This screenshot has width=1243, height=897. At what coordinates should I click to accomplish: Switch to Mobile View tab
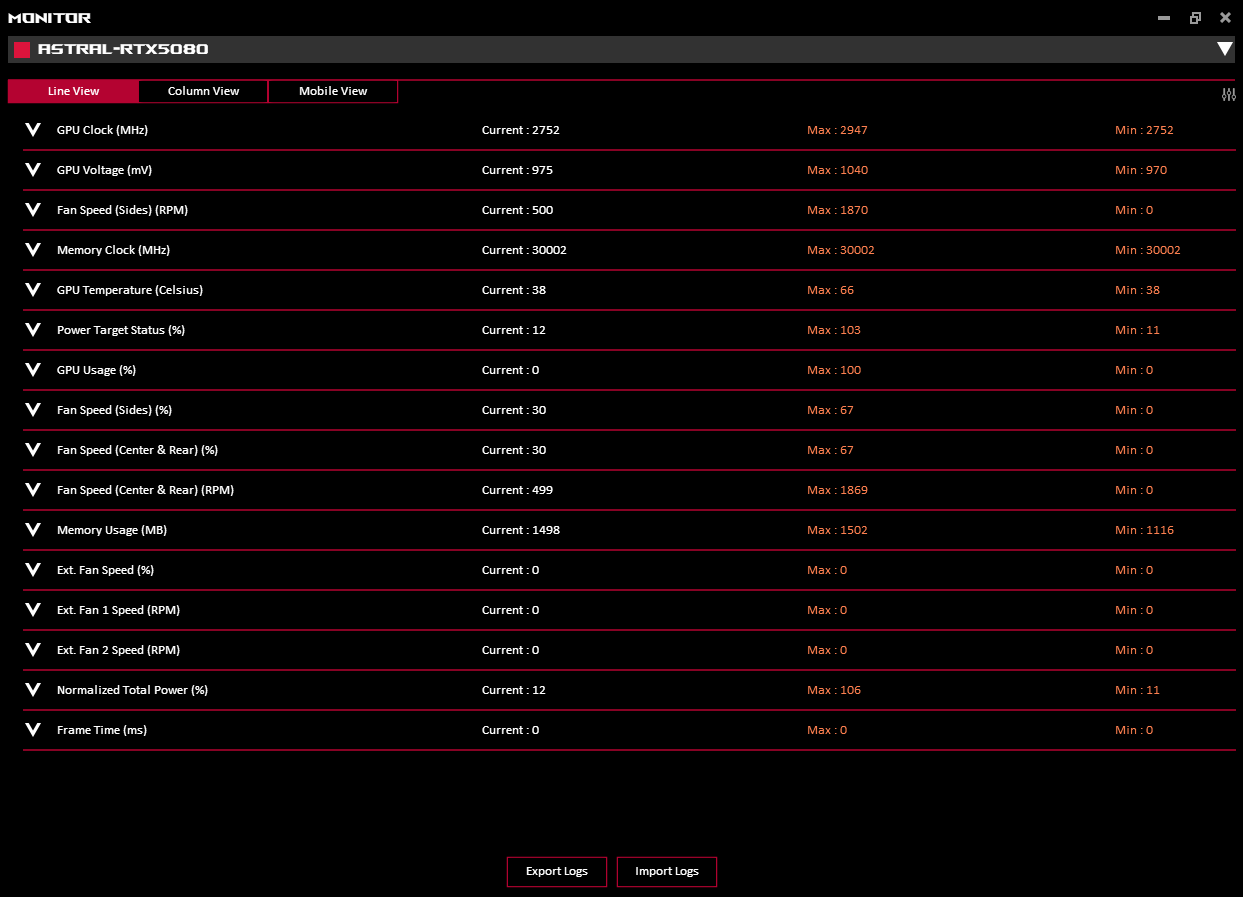[x=333, y=91]
